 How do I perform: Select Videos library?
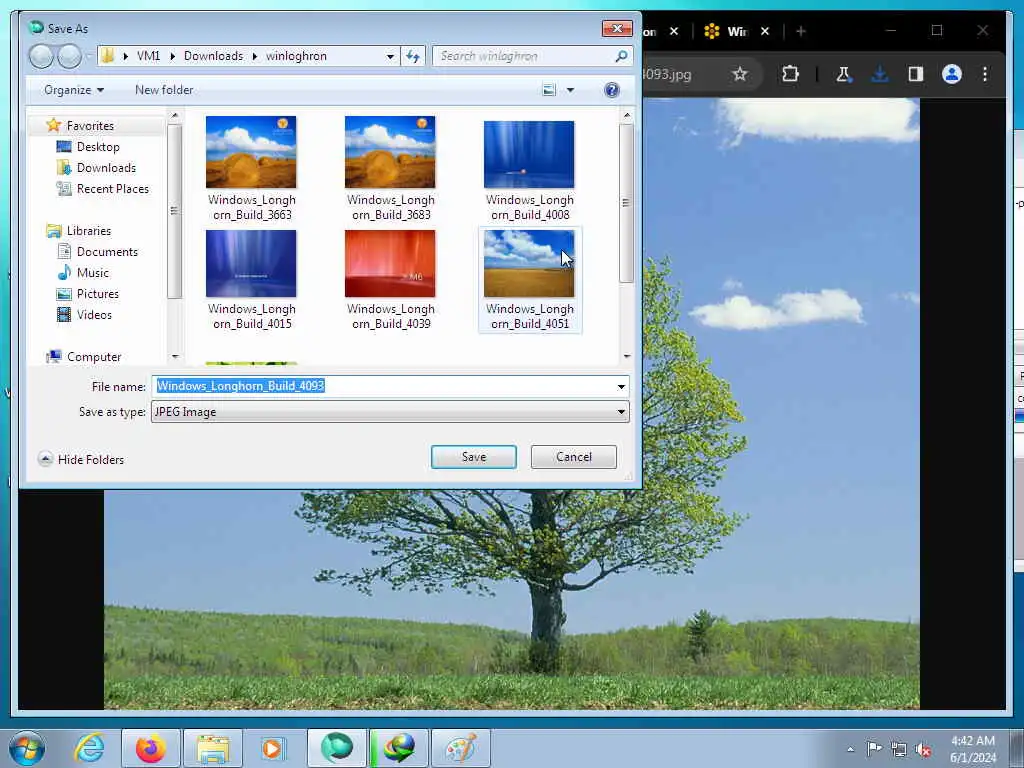coord(94,315)
